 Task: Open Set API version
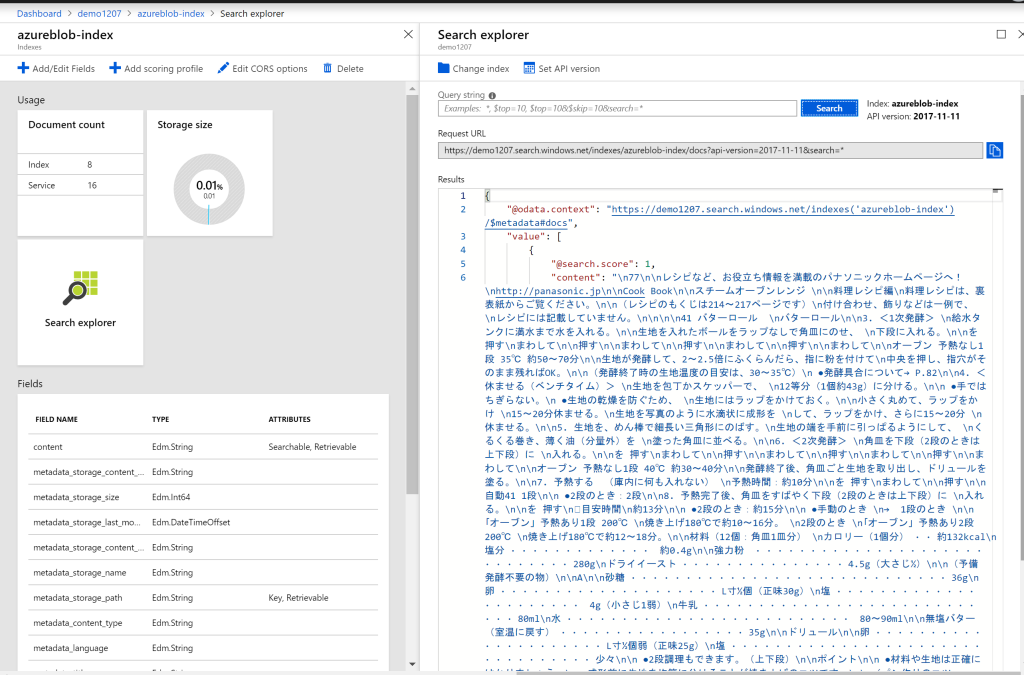click(x=562, y=69)
